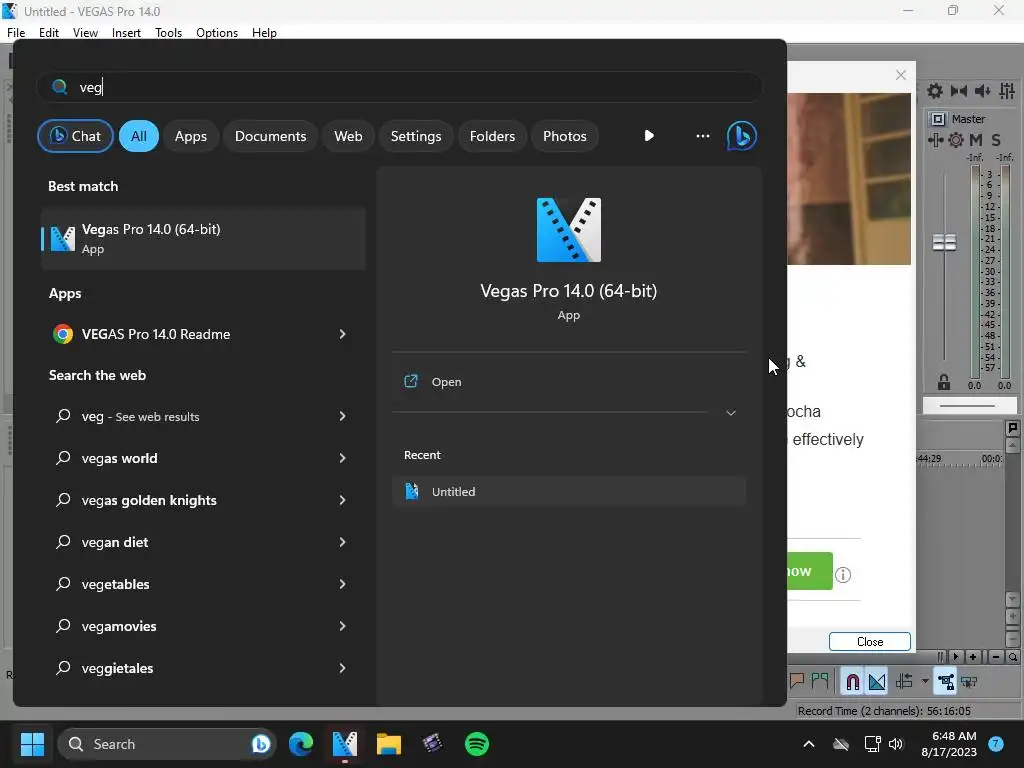
Task: Open Bing Chat filter in search panel
Action: 75,136
